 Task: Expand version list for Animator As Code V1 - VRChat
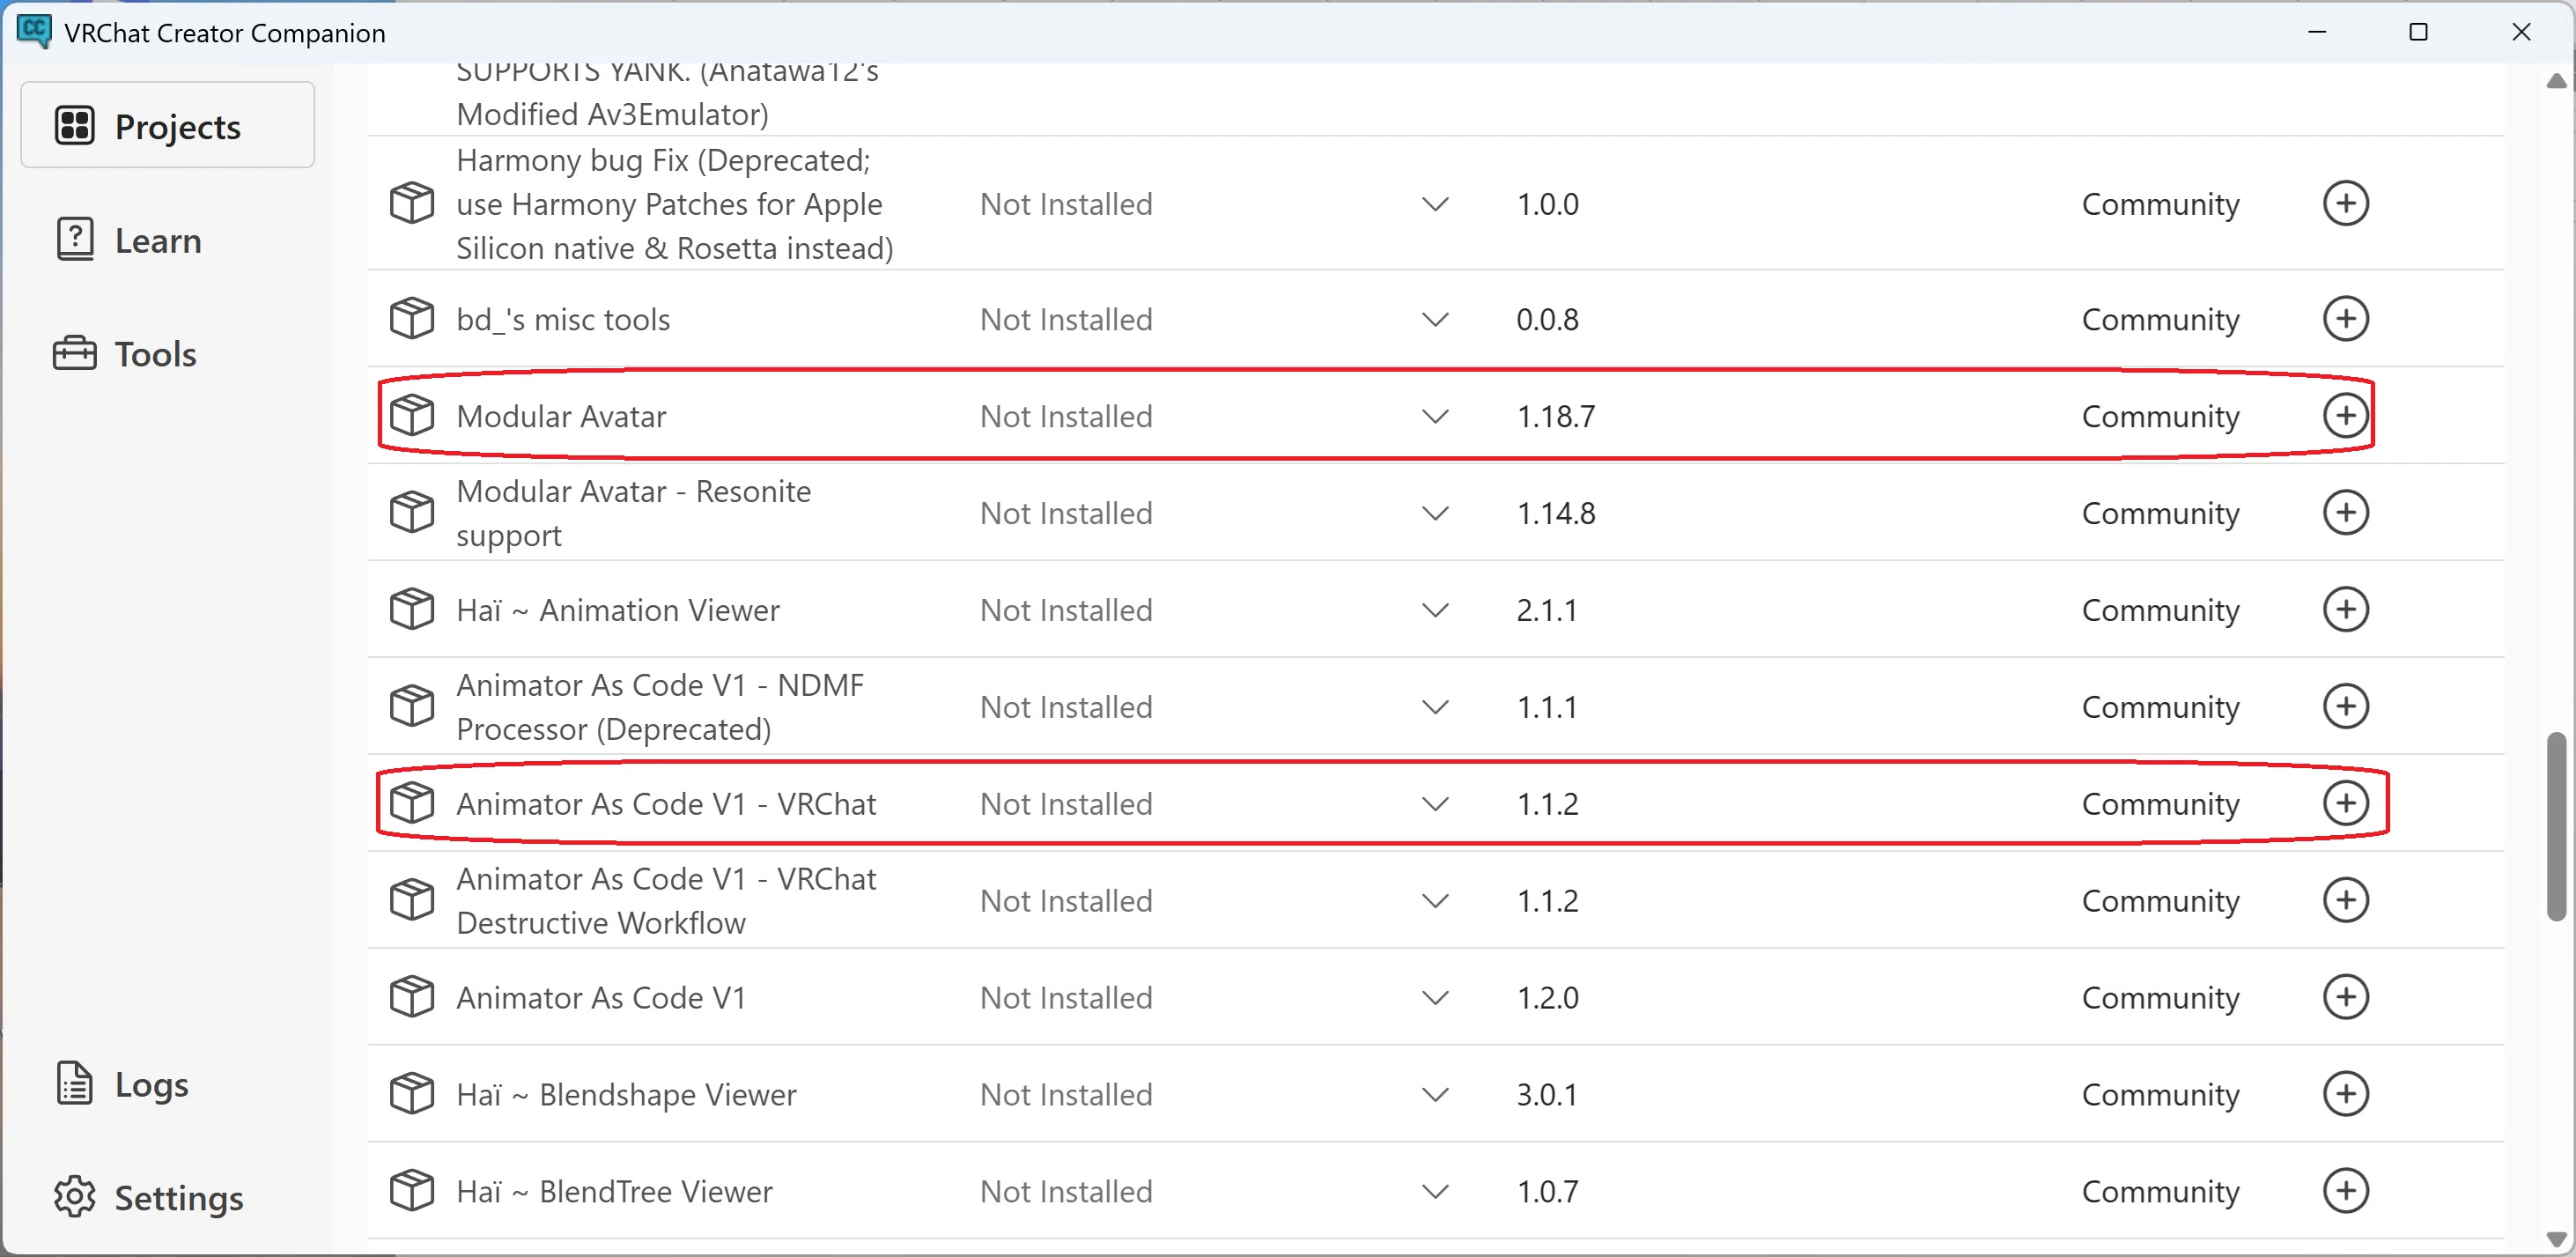coord(1435,804)
